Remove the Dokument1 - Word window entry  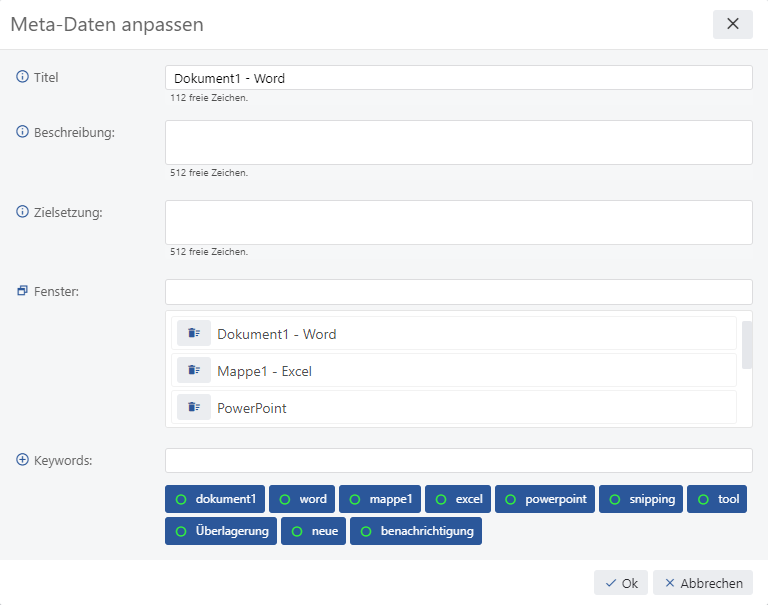(x=194, y=333)
